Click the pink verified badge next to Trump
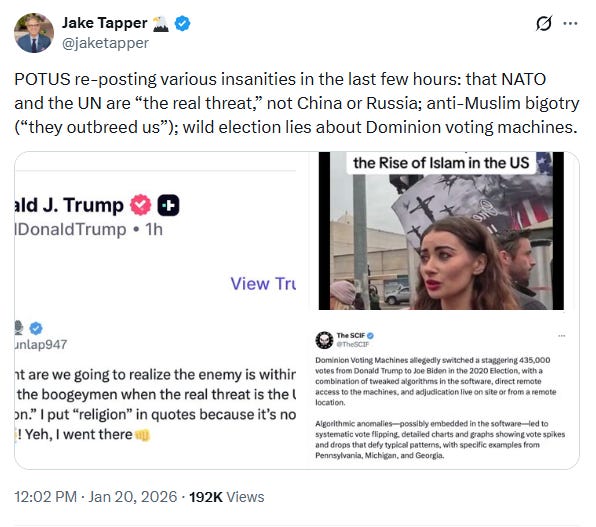The height and width of the screenshot is (527, 596). click(x=141, y=205)
